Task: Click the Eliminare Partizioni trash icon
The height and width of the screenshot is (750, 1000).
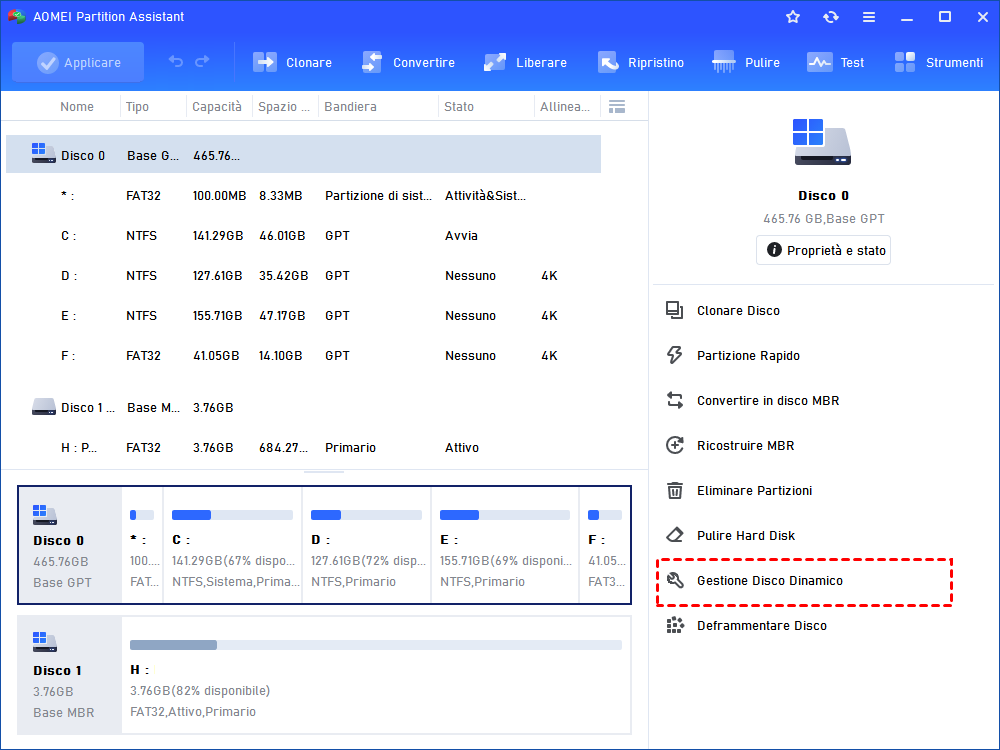Action: (x=675, y=490)
